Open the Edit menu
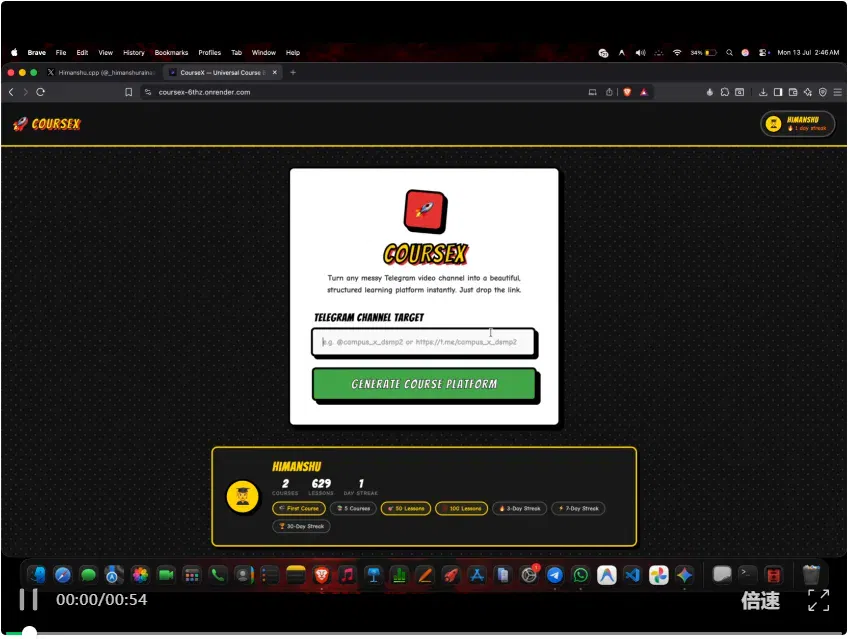Image resolution: width=850 pixels, height=639 pixels. coord(82,53)
